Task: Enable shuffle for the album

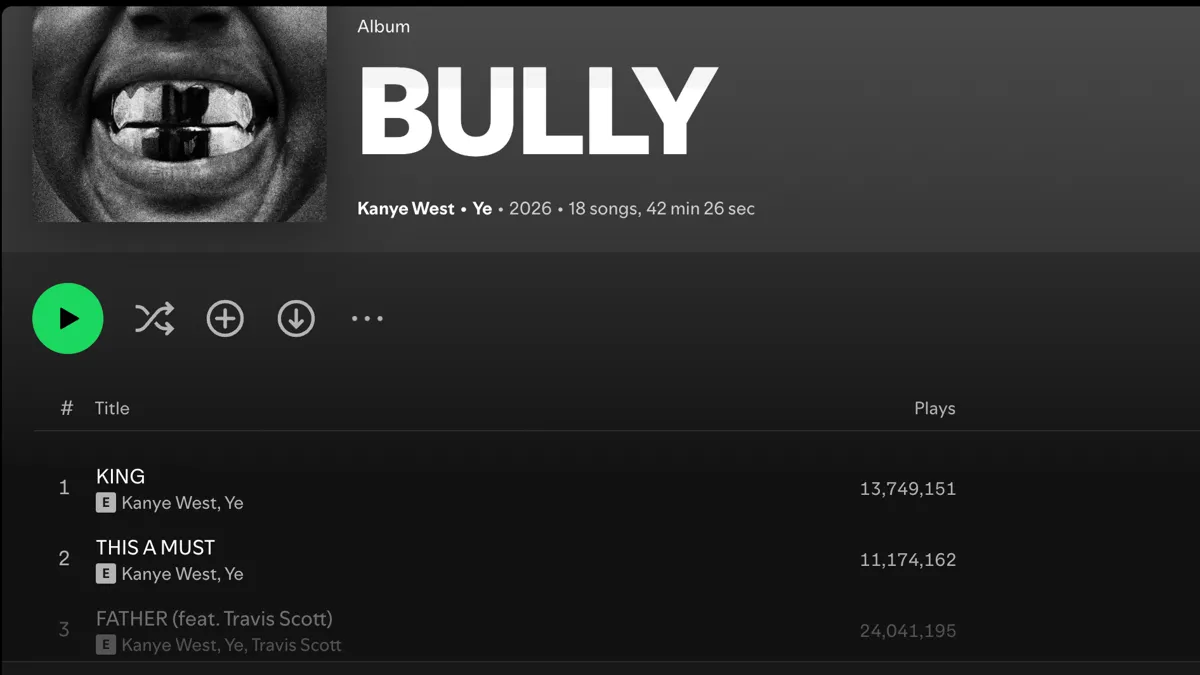Action: click(154, 319)
